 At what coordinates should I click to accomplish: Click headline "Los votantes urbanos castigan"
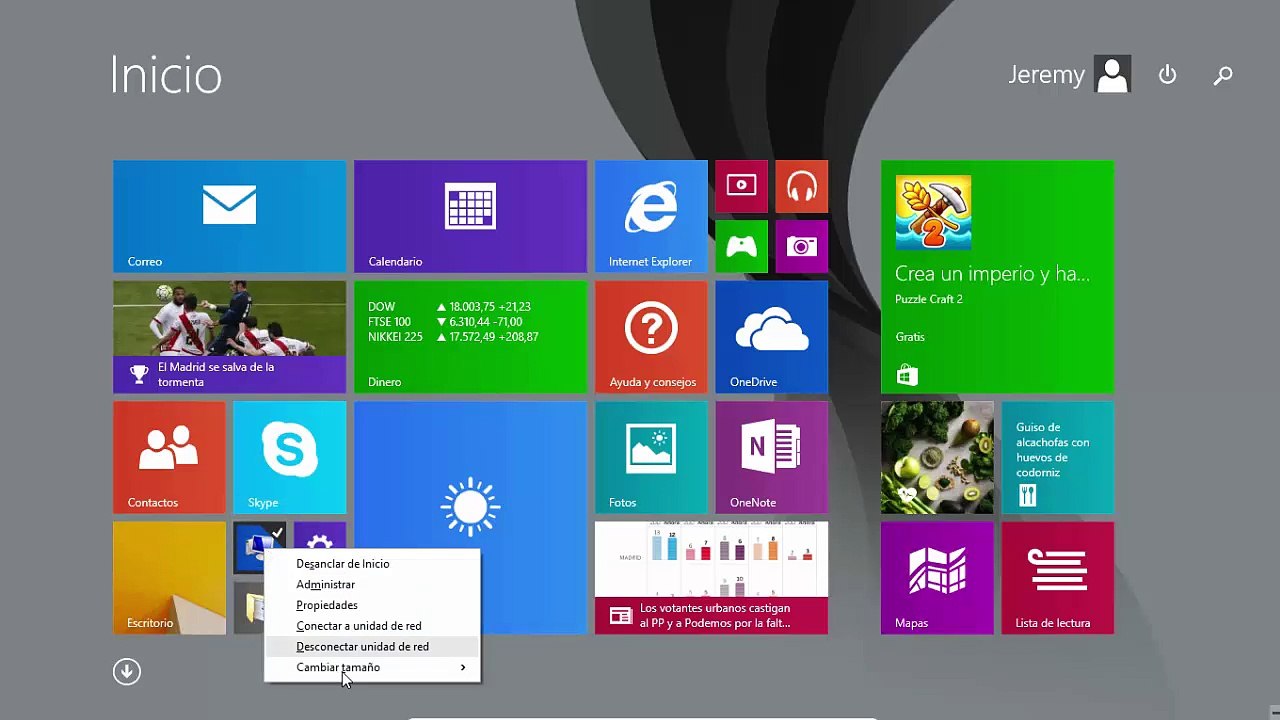pyautogui.click(x=715, y=615)
